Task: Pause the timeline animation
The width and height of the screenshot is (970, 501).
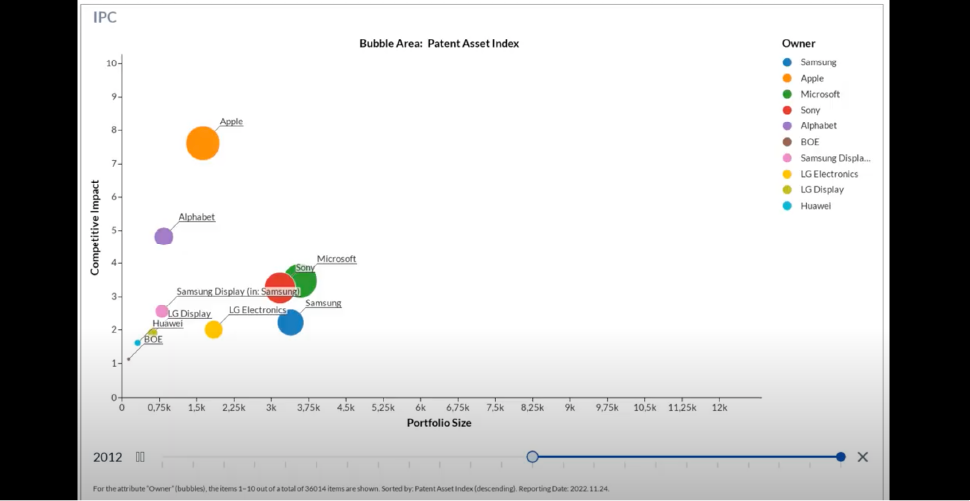Action: [x=141, y=457]
